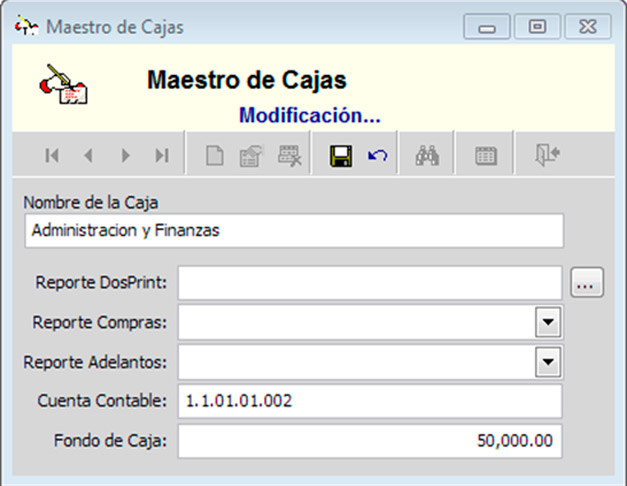
Task: Focus the Fondo de Caja amount field
Action: pos(369,440)
